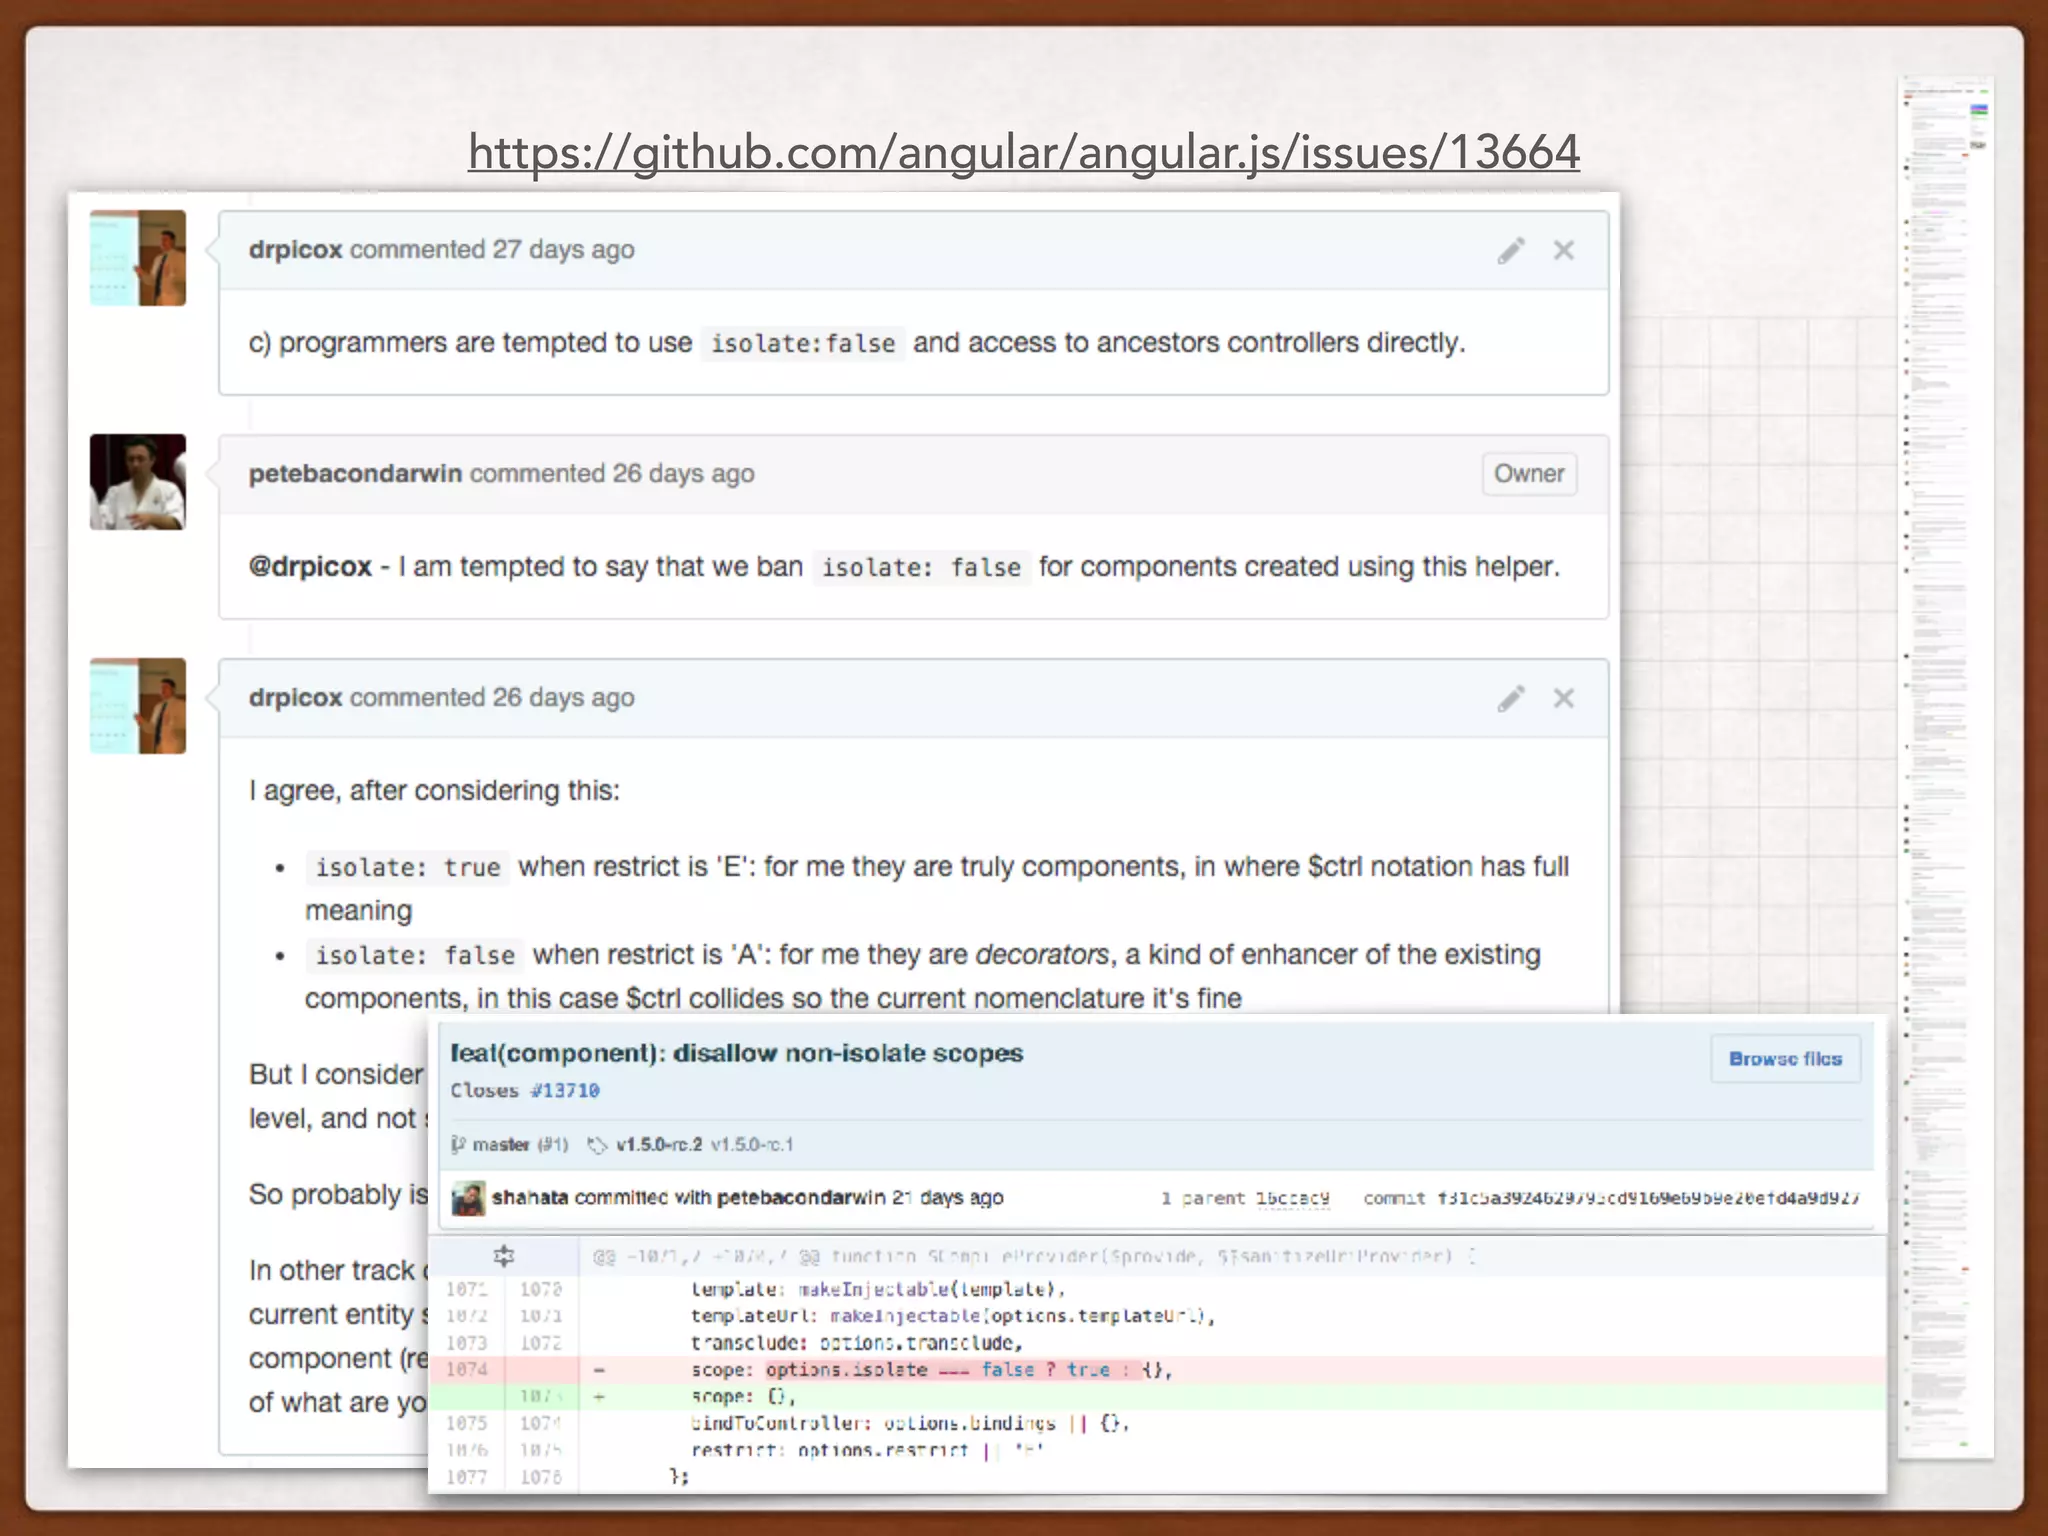Click the Owner badge on petebacondarwin's comment
This screenshot has width=2048, height=1536.
tap(1529, 474)
